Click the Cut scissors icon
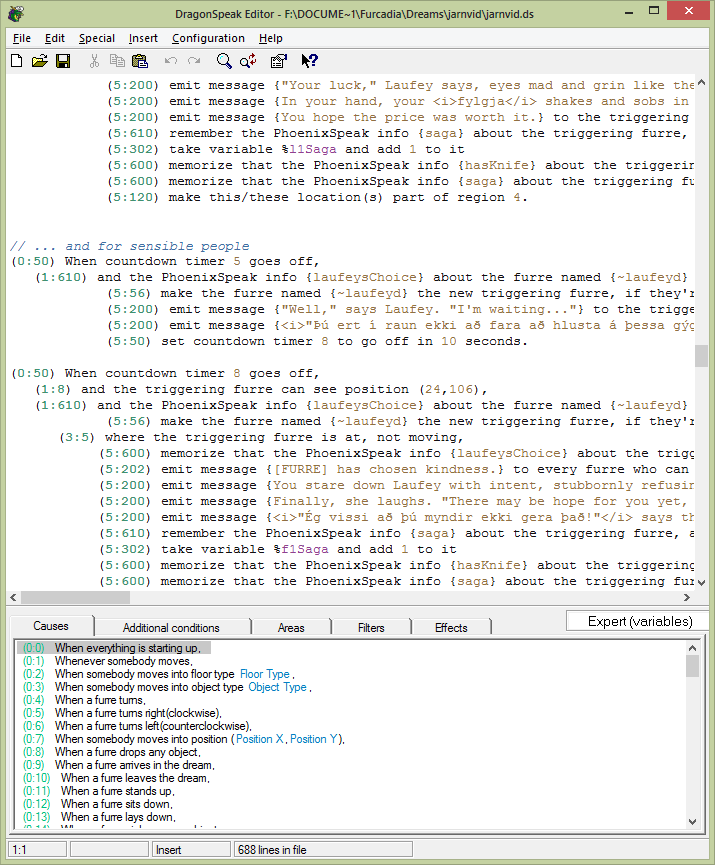Image resolution: width=715 pixels, height=865 pixels. 94,61
